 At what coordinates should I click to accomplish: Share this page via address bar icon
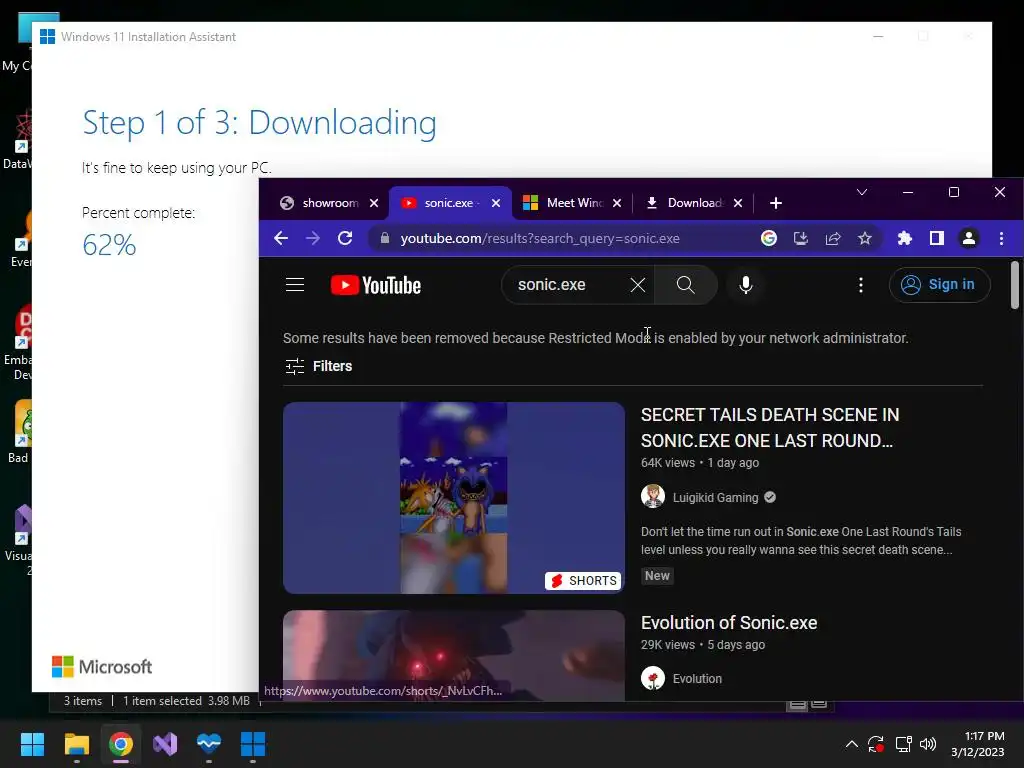(833, 238)
